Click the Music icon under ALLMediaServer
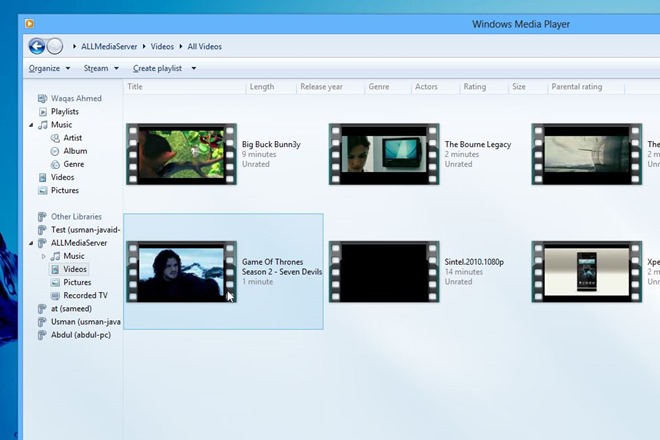 (56, 256)
